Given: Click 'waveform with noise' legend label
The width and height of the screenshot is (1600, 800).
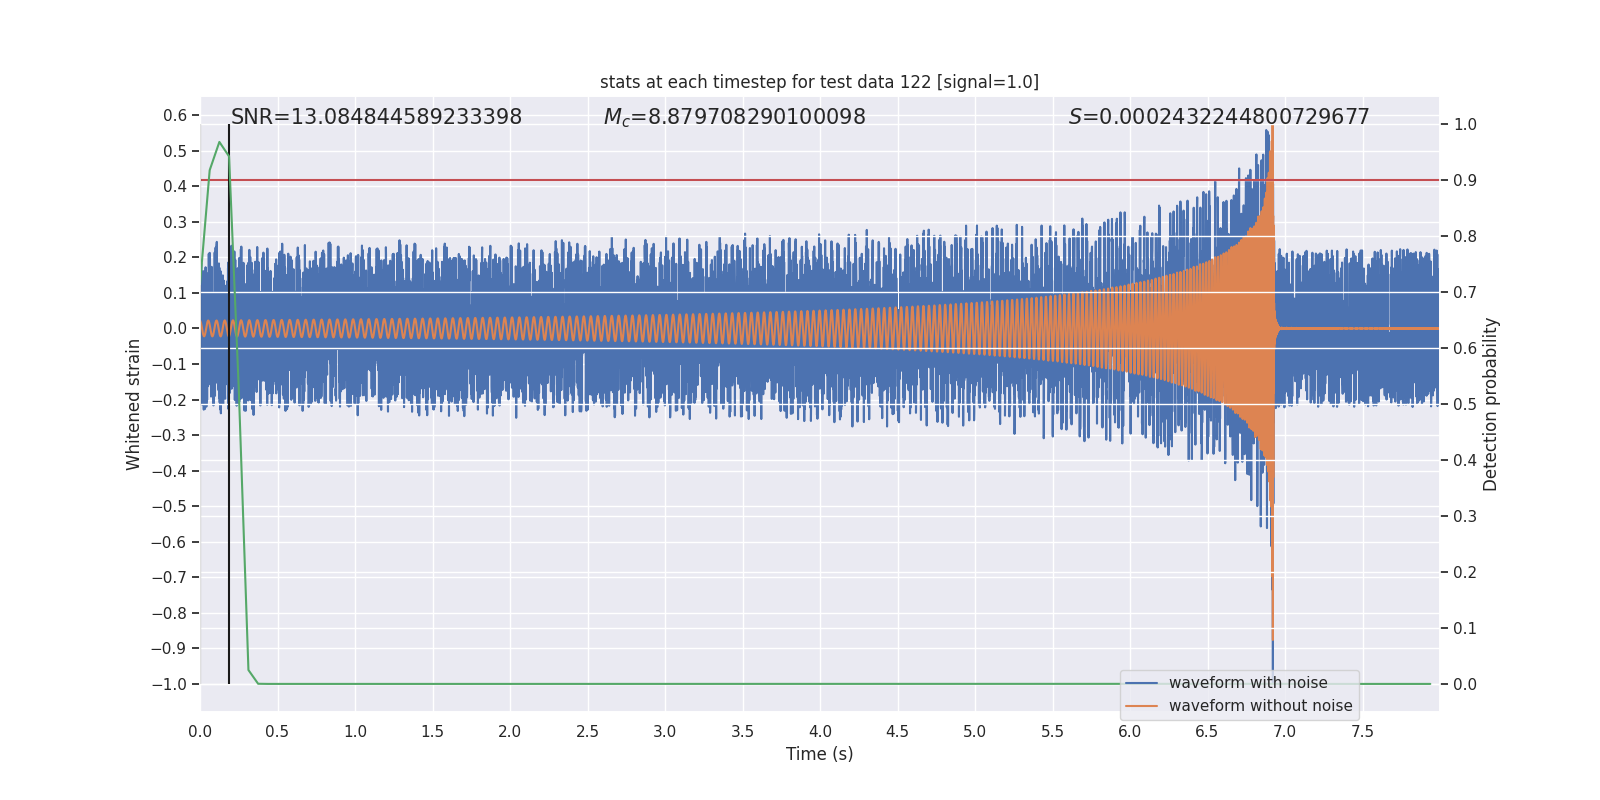Looking at the screenshot, I should 1248,683.
